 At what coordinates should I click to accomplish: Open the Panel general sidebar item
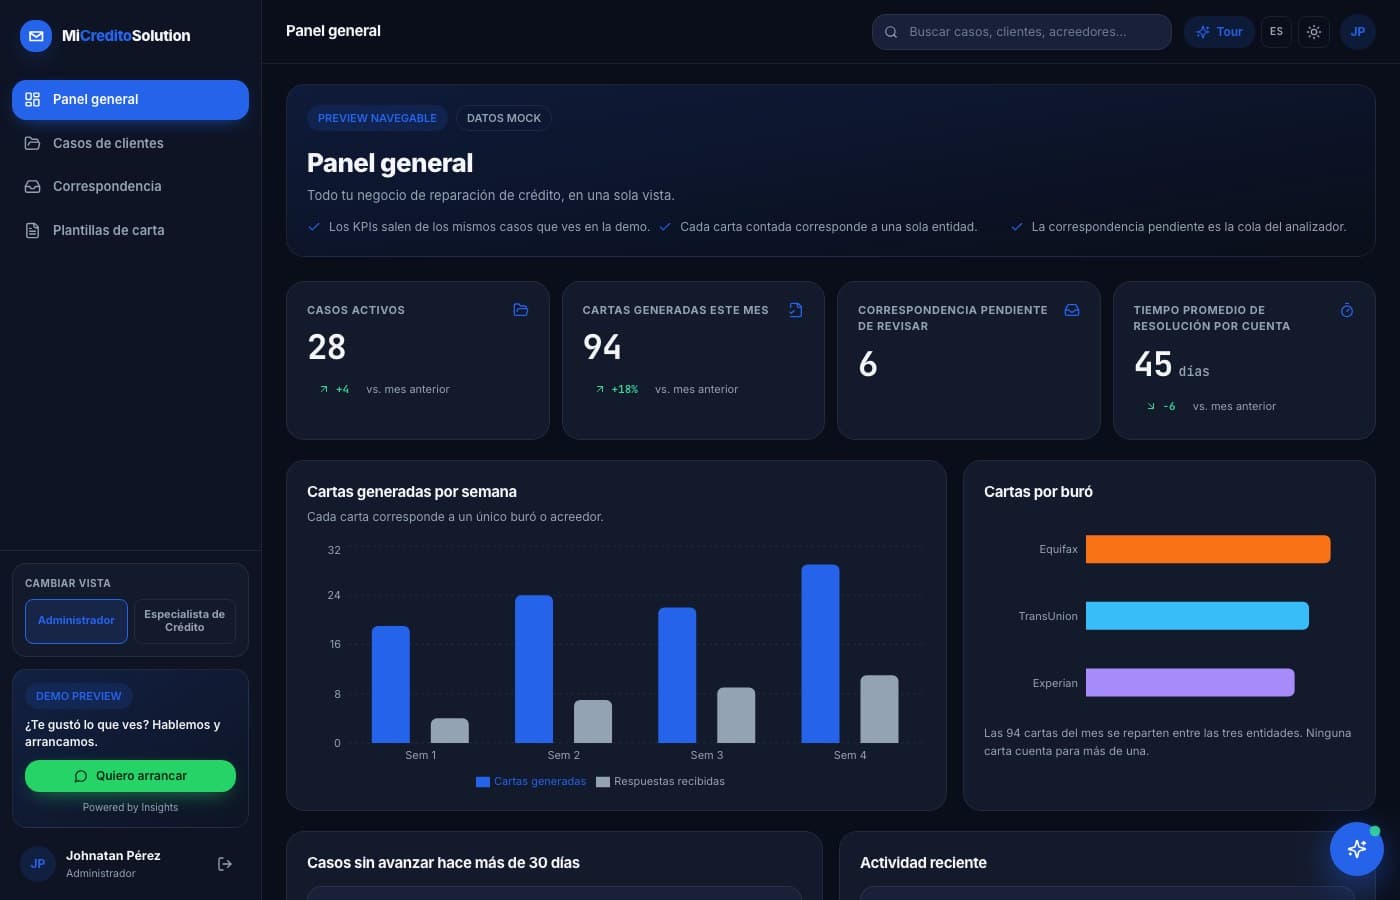pyautogui.click(x=130, y=100)
